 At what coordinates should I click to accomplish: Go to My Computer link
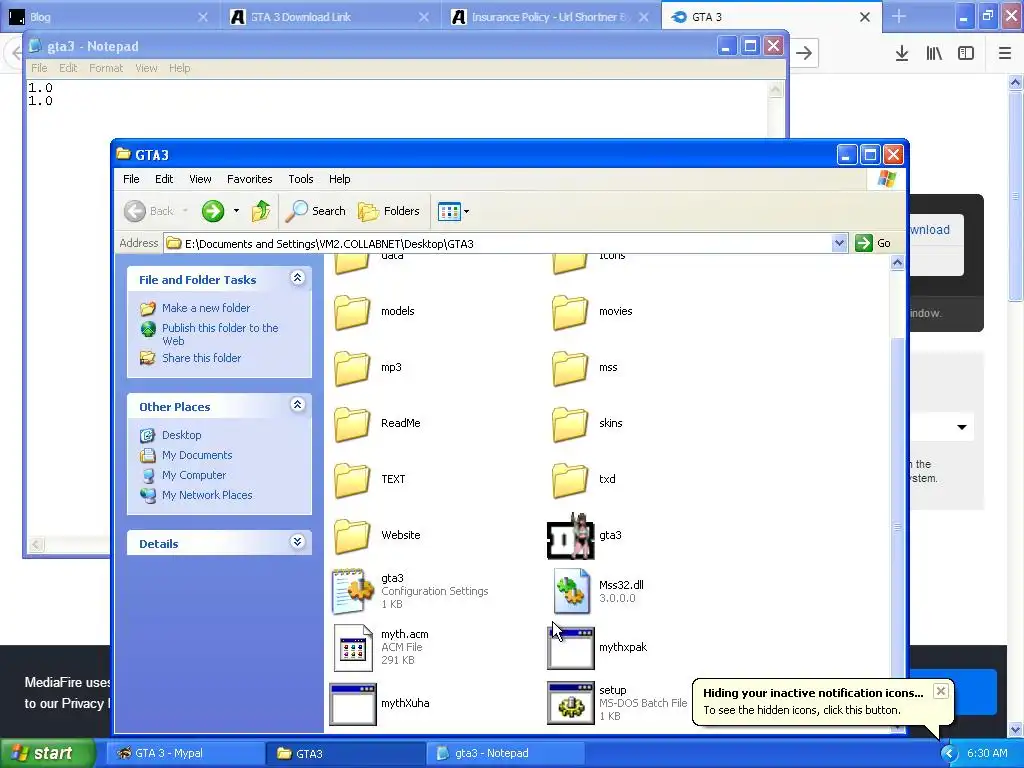pyautogui.click(x=194, y=475)
